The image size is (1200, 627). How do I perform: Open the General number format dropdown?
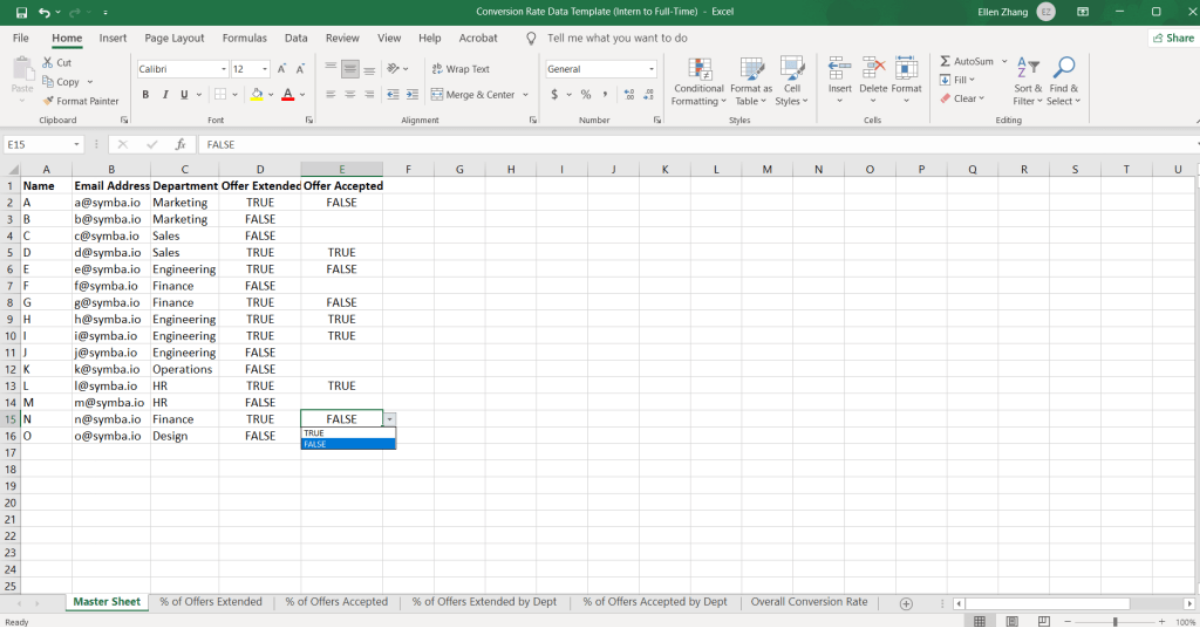click(652, 69)
